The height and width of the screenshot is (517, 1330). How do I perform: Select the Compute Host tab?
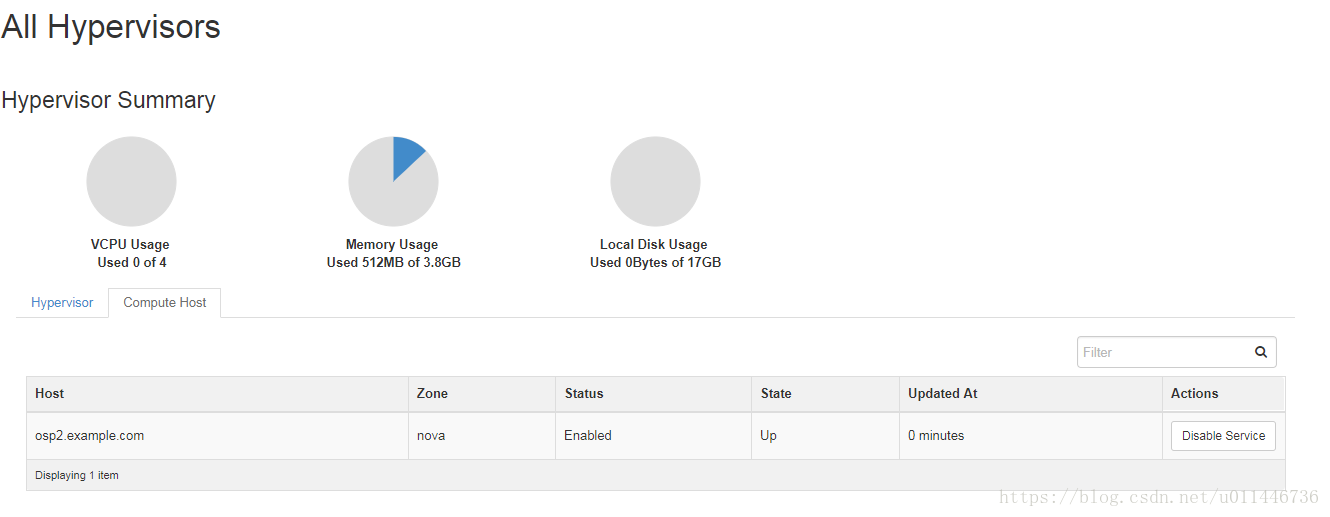165,302
